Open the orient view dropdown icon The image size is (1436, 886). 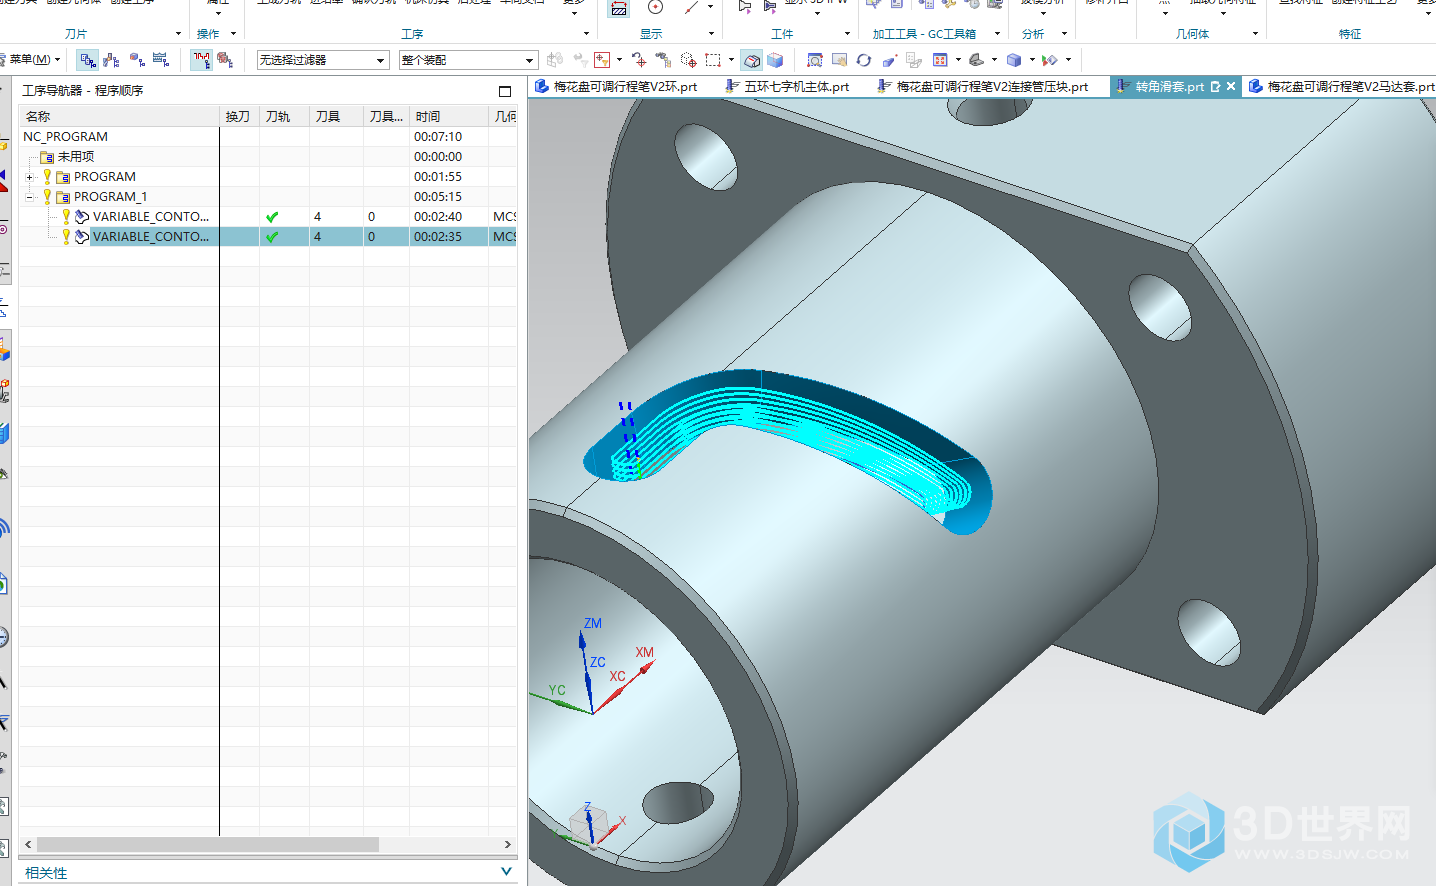coord(977,60)
